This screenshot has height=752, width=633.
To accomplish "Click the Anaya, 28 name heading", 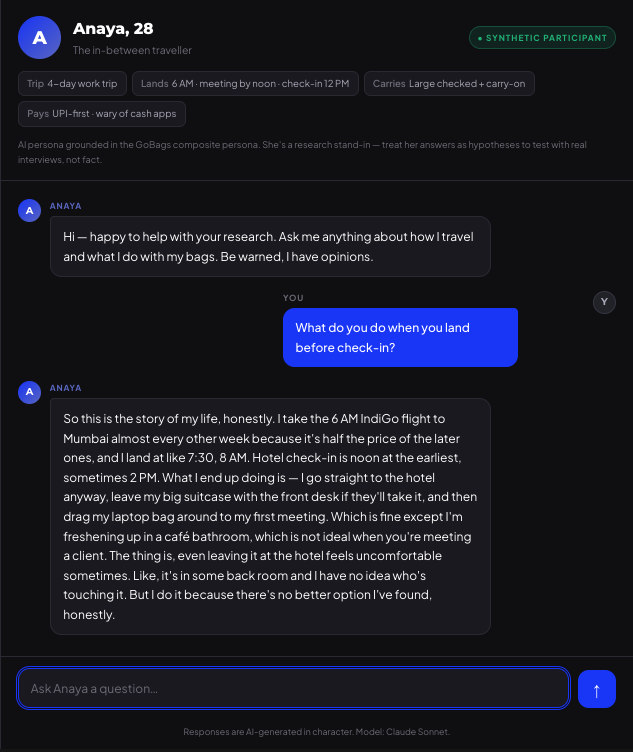I will [x=113, y=29].
